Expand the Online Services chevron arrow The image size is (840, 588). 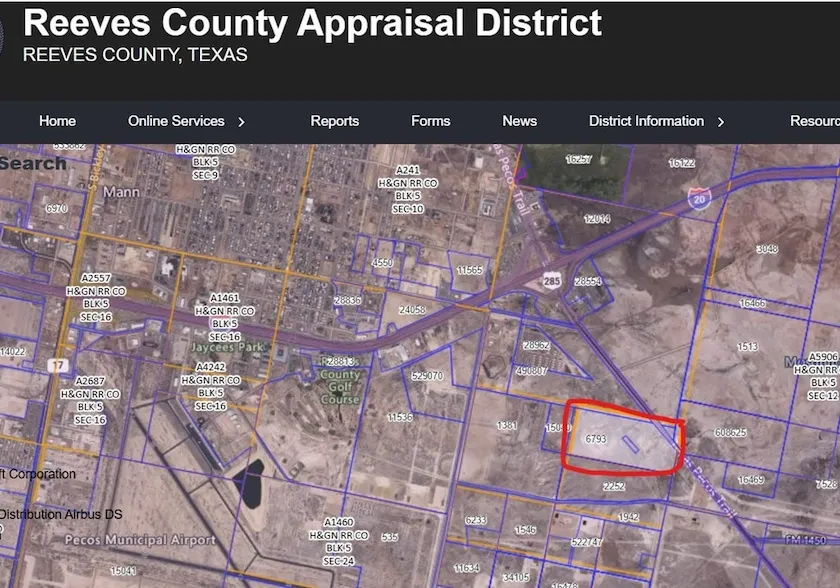(241, 122)
